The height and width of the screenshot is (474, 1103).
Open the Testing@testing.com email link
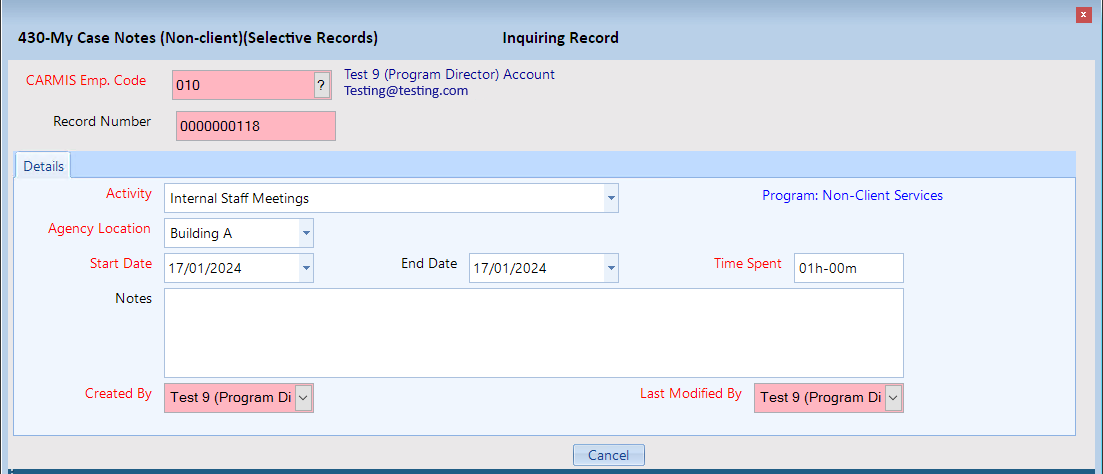pyautogui.click(x=406, y=91)
